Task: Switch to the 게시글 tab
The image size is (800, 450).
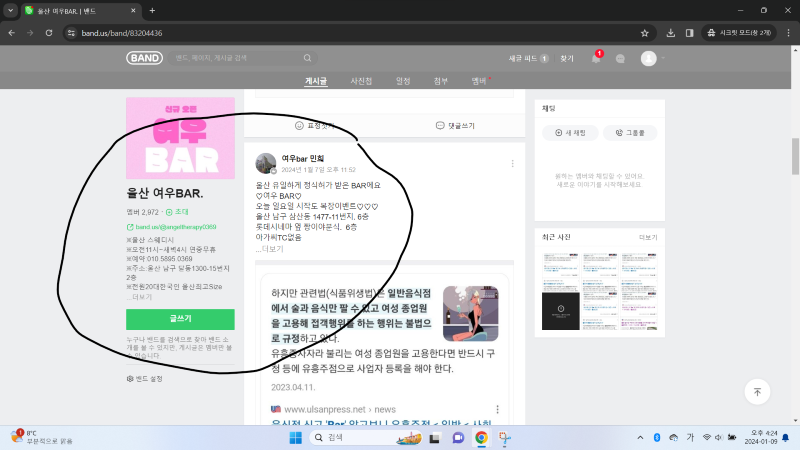Action: pyautogui.click(x=316, y=81)
